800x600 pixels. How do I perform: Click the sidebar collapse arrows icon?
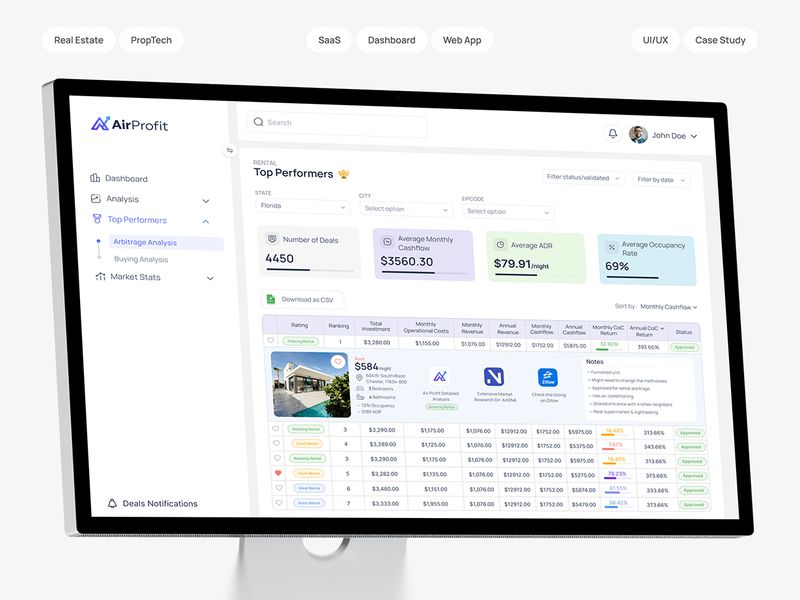click(230, 150)
